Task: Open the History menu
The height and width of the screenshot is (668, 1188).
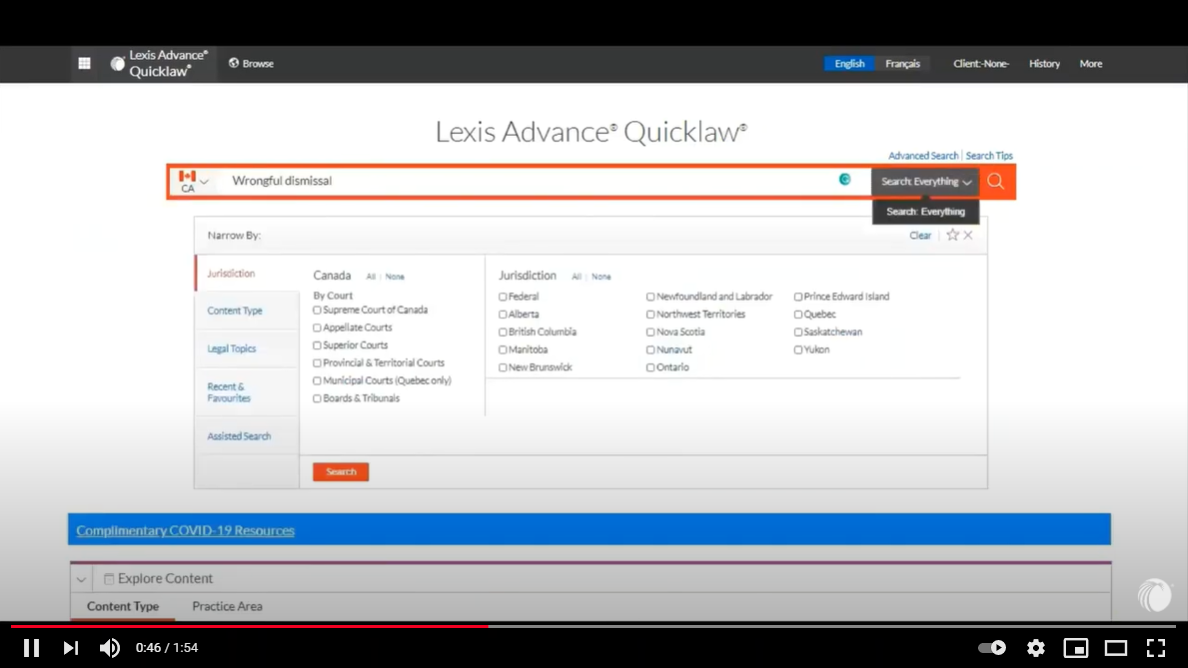Action: [1044, 64]
